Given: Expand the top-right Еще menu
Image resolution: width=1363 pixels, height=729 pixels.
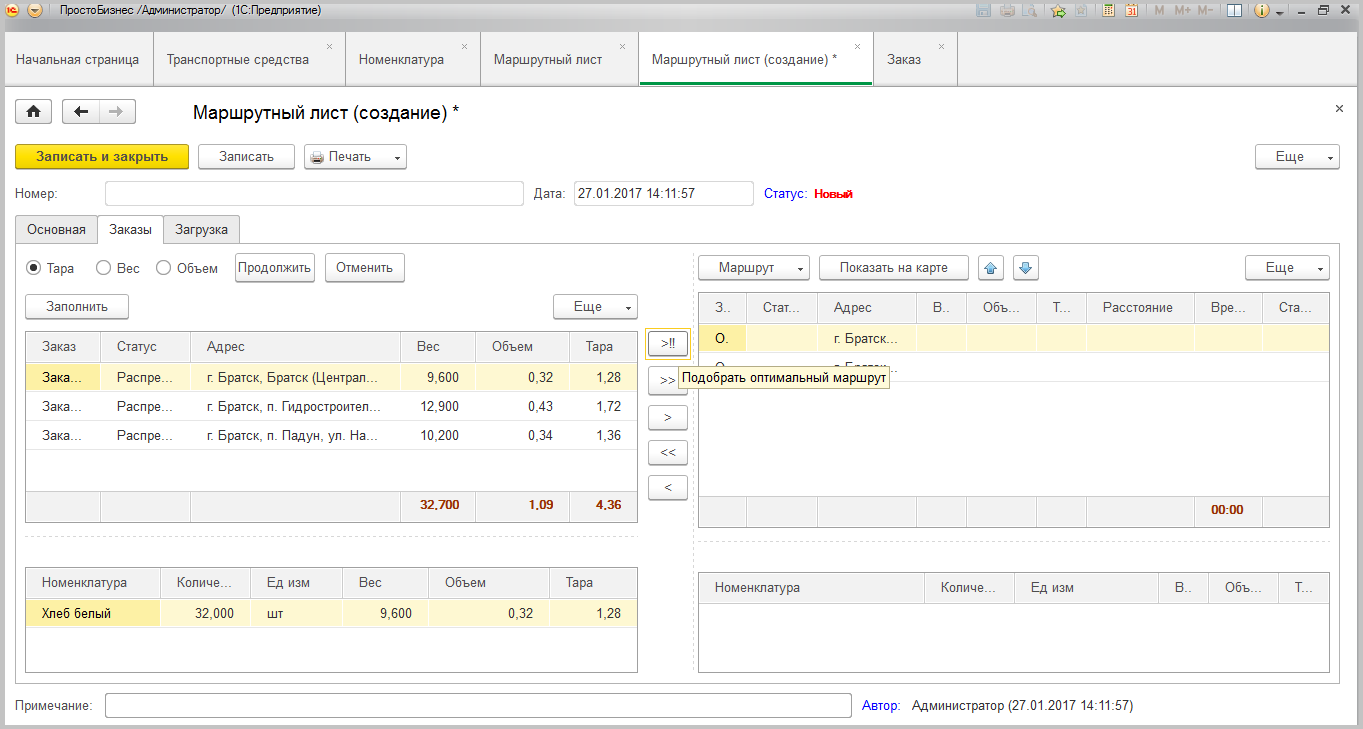Looking at the screenshot, I should coord(1297,157).
